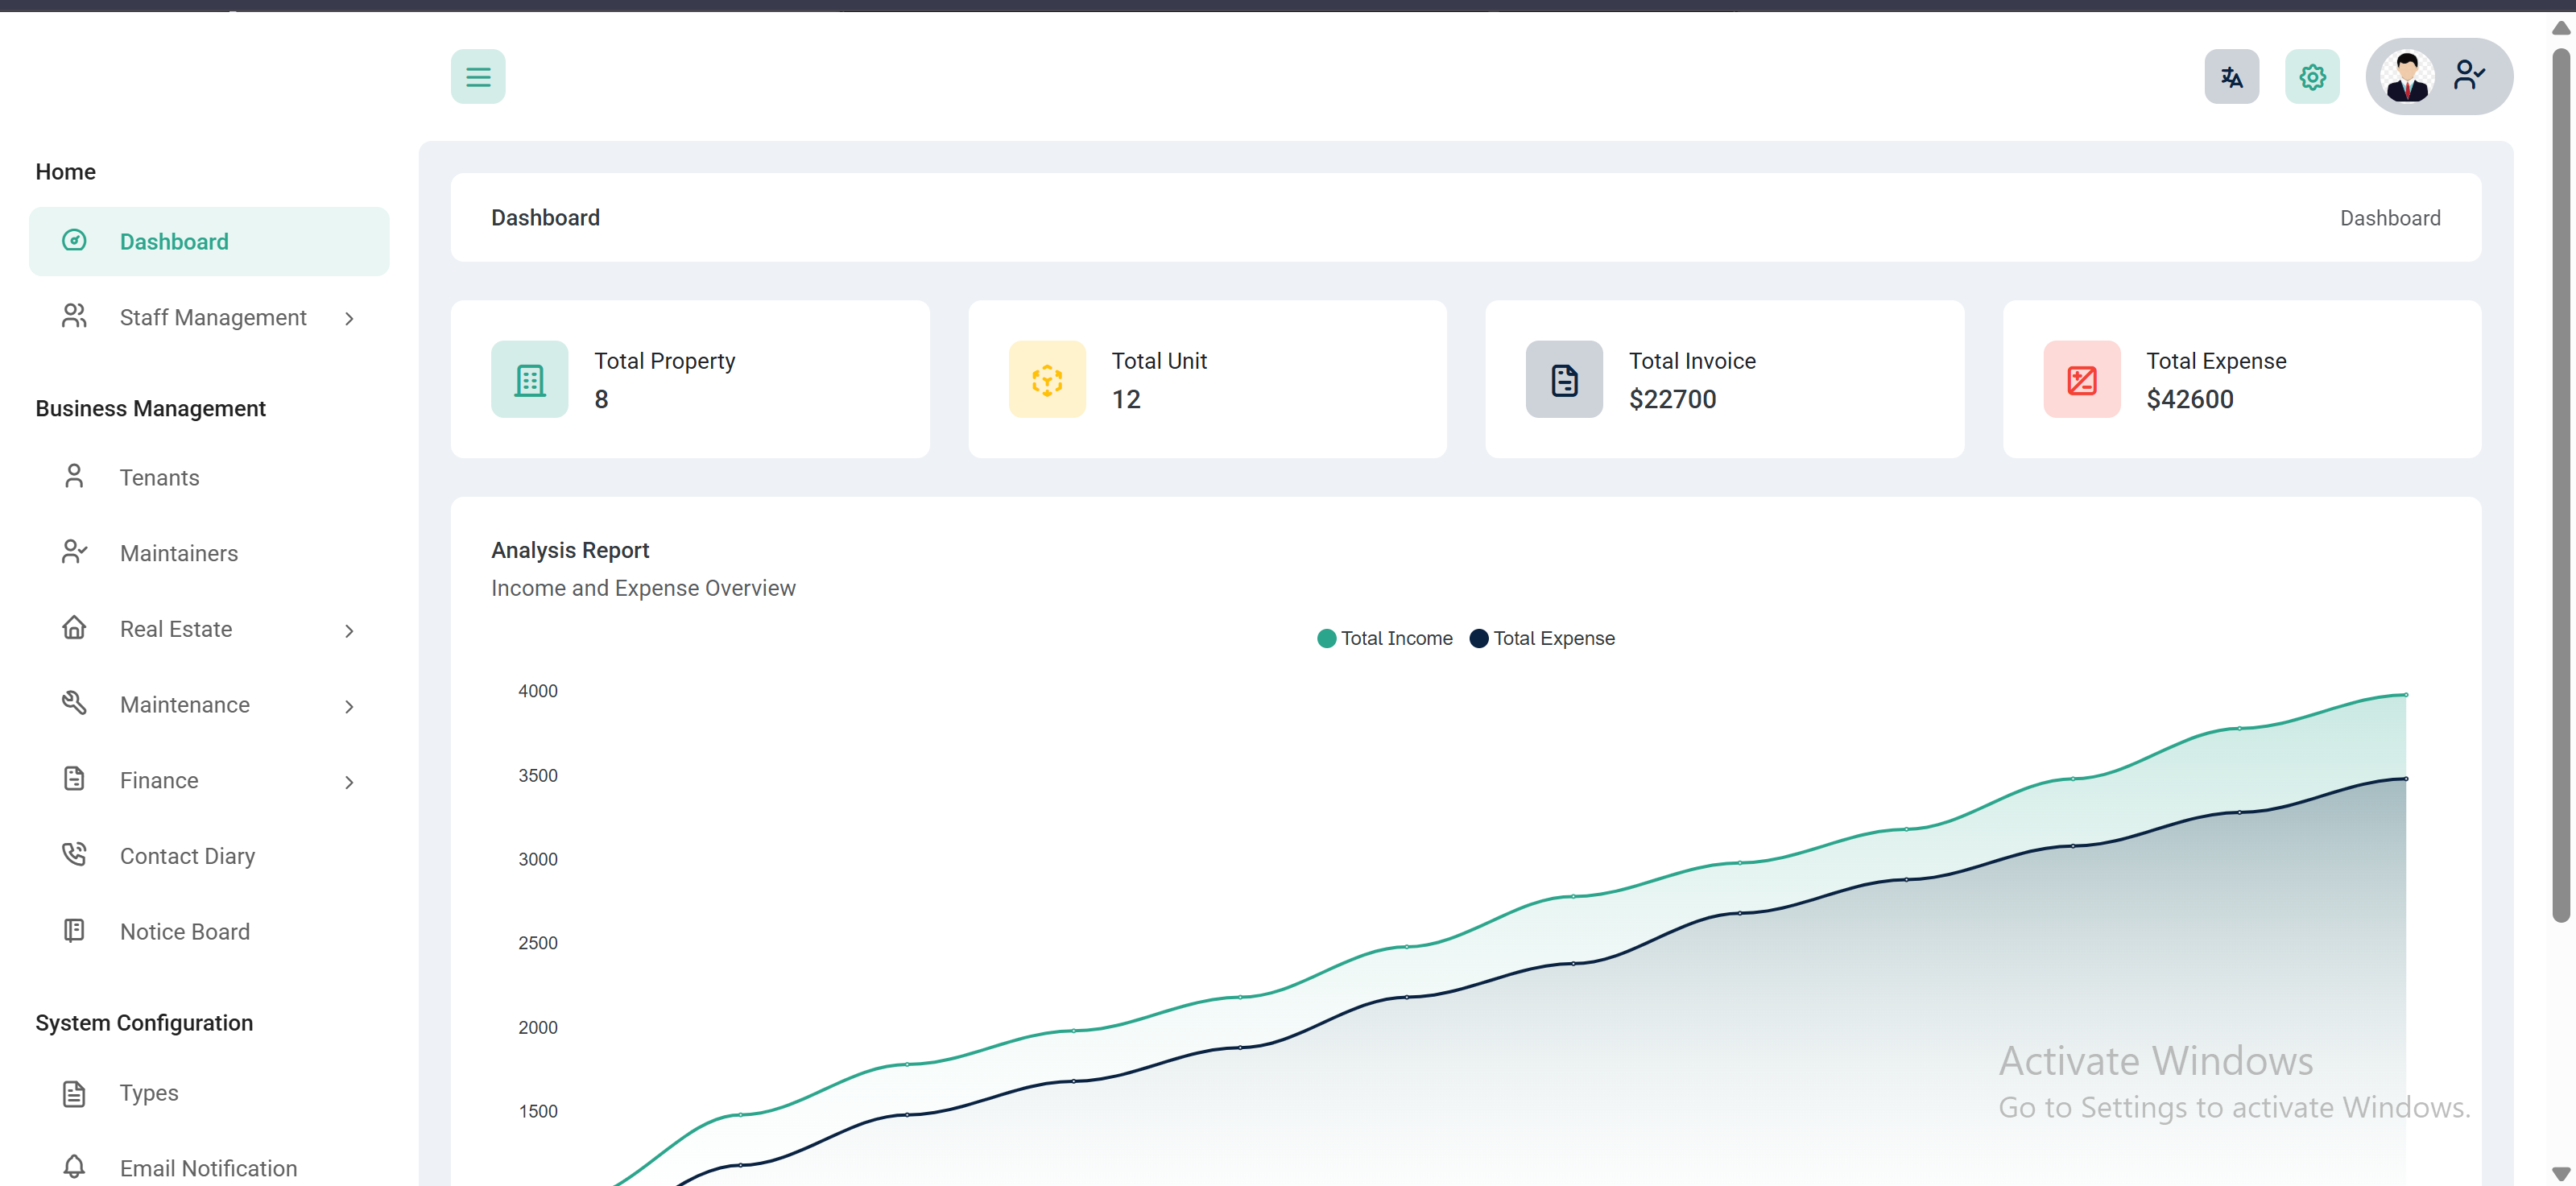Click the green Total Income legend dot
2576x1186 pixels.
click(x=1326, y=638)
